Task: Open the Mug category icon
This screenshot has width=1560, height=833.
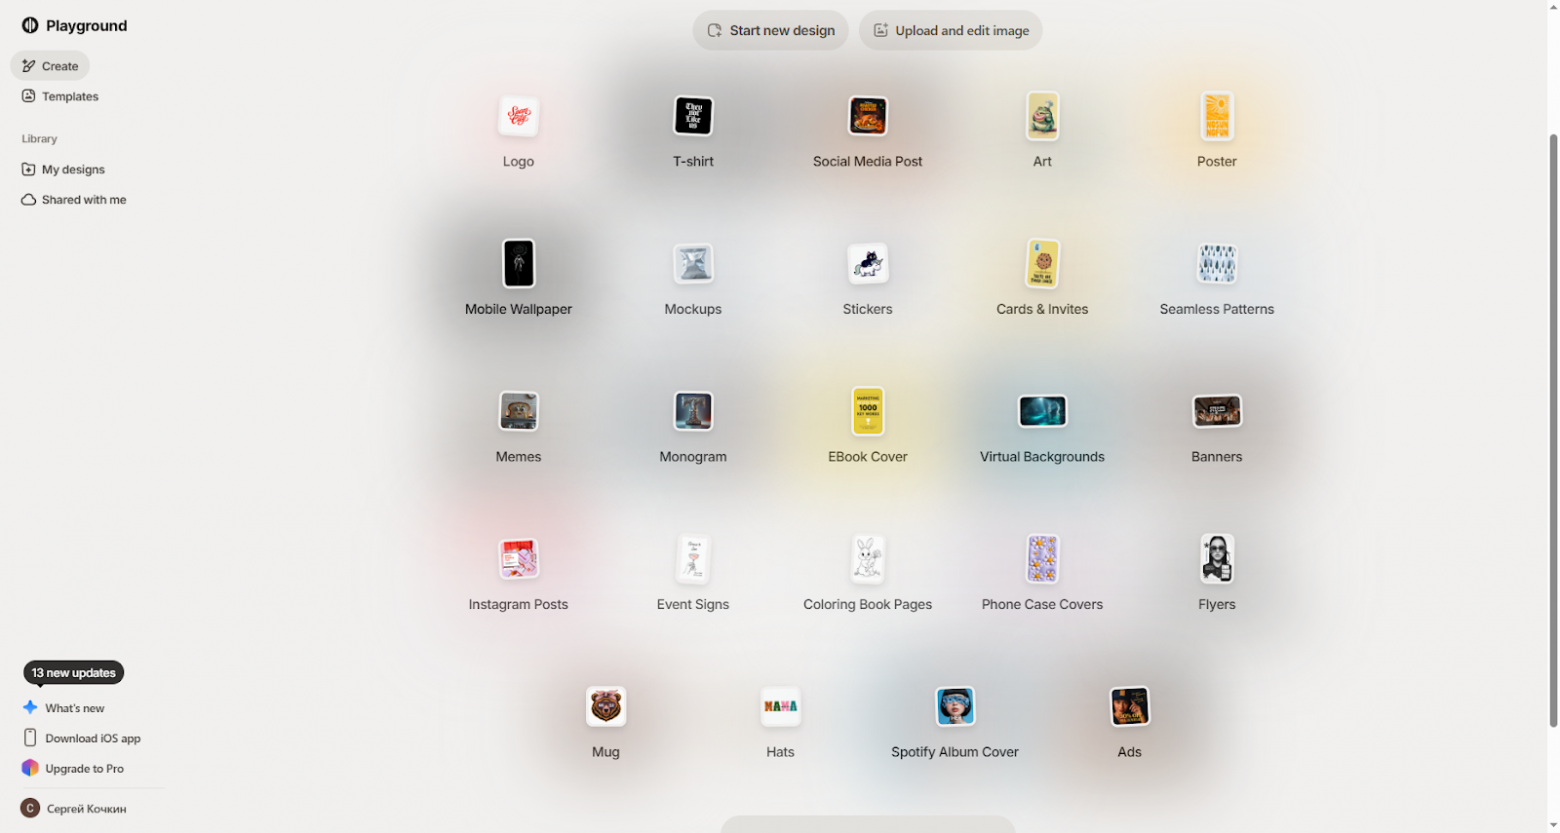Action: click(606, 707)
